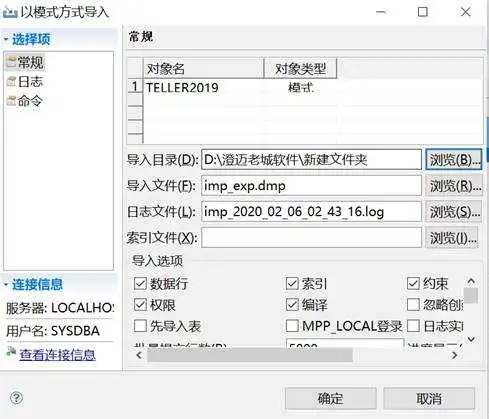Click the 用户名: SYSDBA text

pos(53,331)
